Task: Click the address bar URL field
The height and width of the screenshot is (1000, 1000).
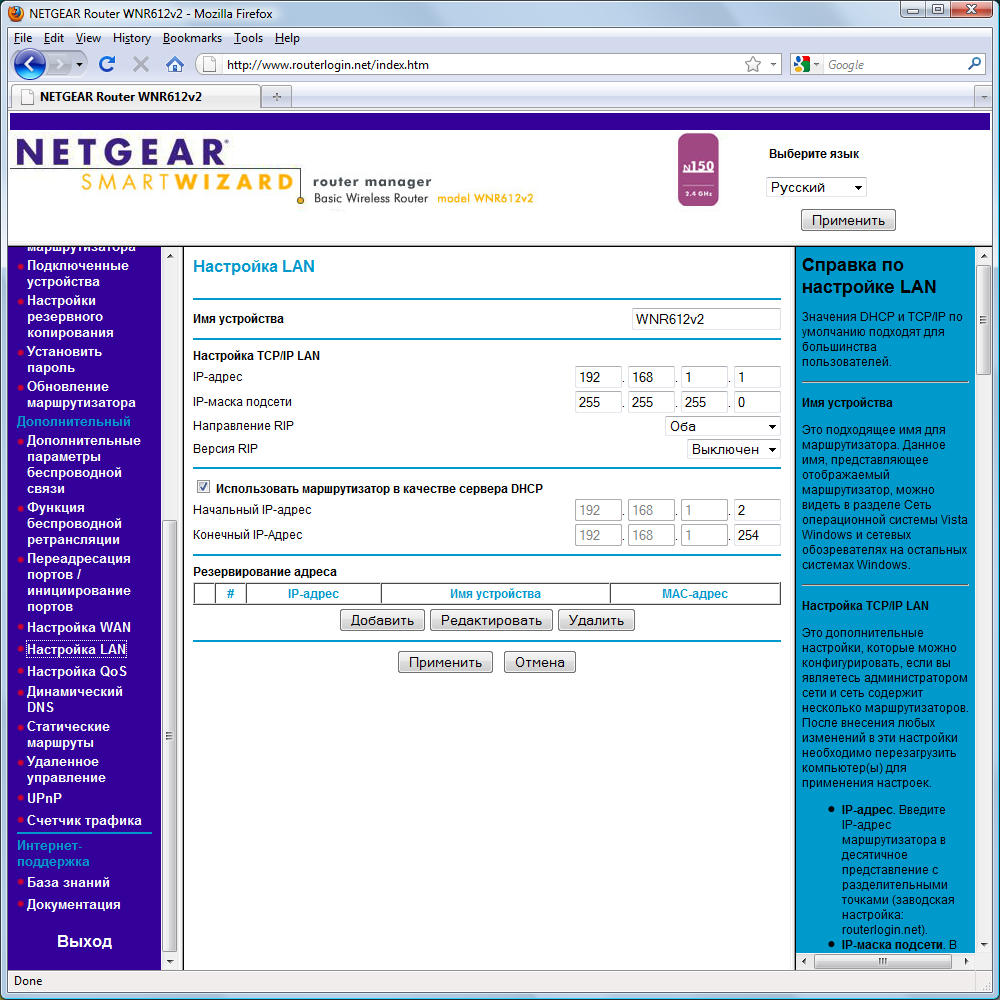Action: 482,64
